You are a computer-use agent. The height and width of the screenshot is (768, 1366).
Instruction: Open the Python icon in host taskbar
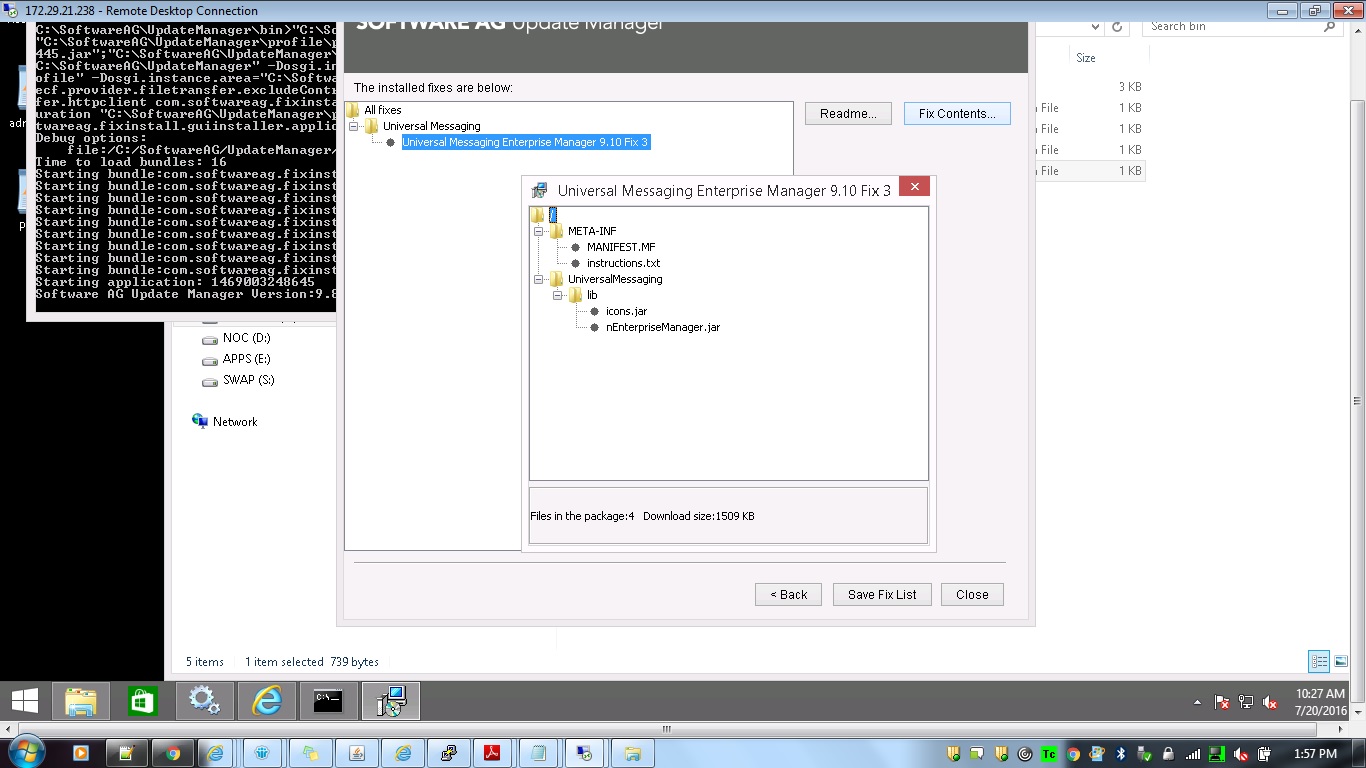click(x=448, y=753)
